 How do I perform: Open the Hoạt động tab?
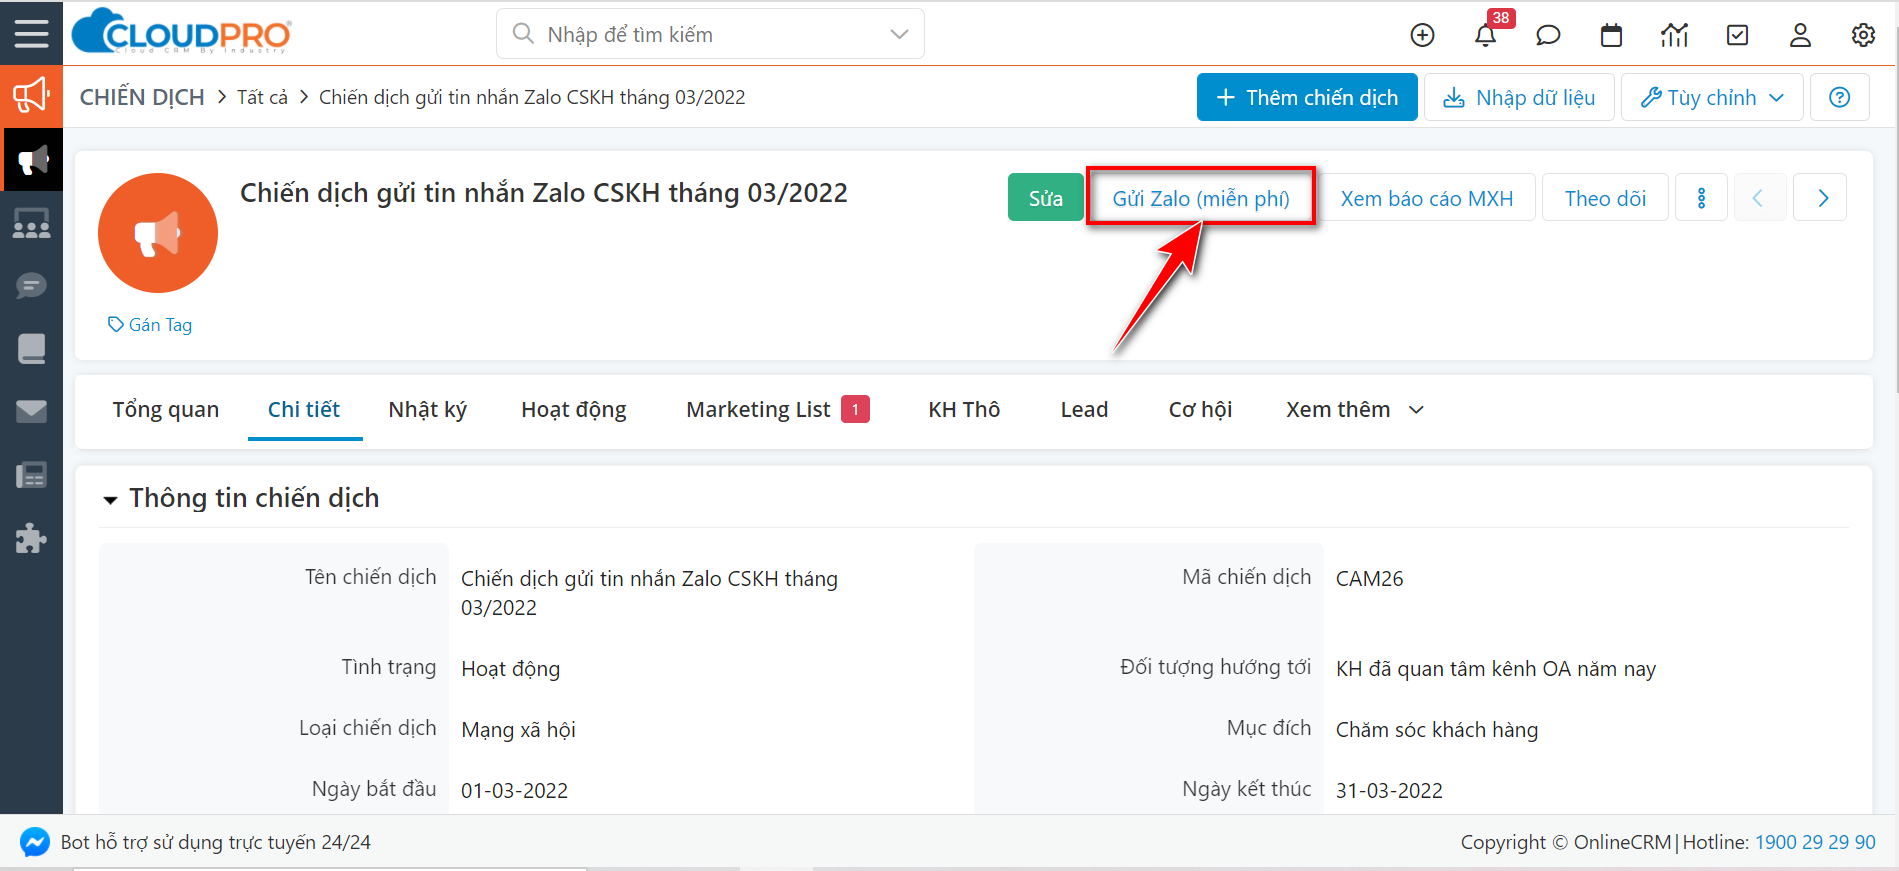pos(574,410)
